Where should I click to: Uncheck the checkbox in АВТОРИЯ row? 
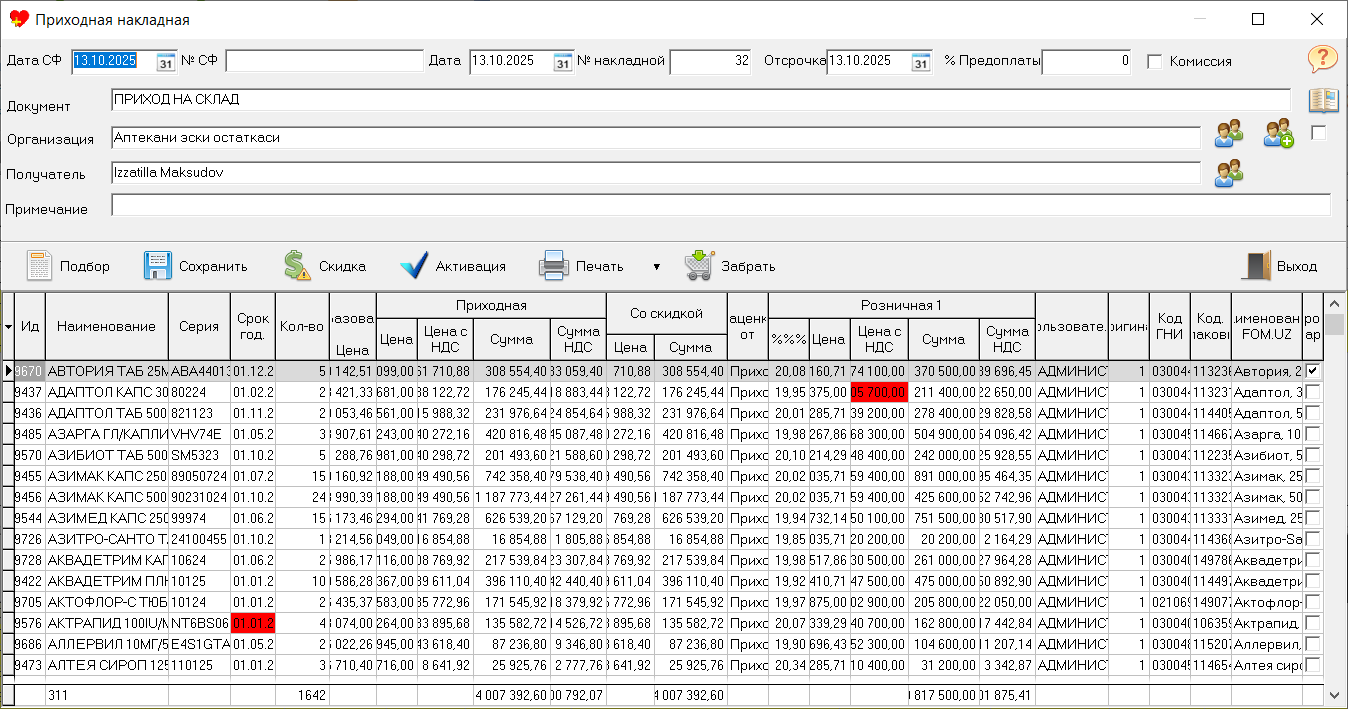1312,371
